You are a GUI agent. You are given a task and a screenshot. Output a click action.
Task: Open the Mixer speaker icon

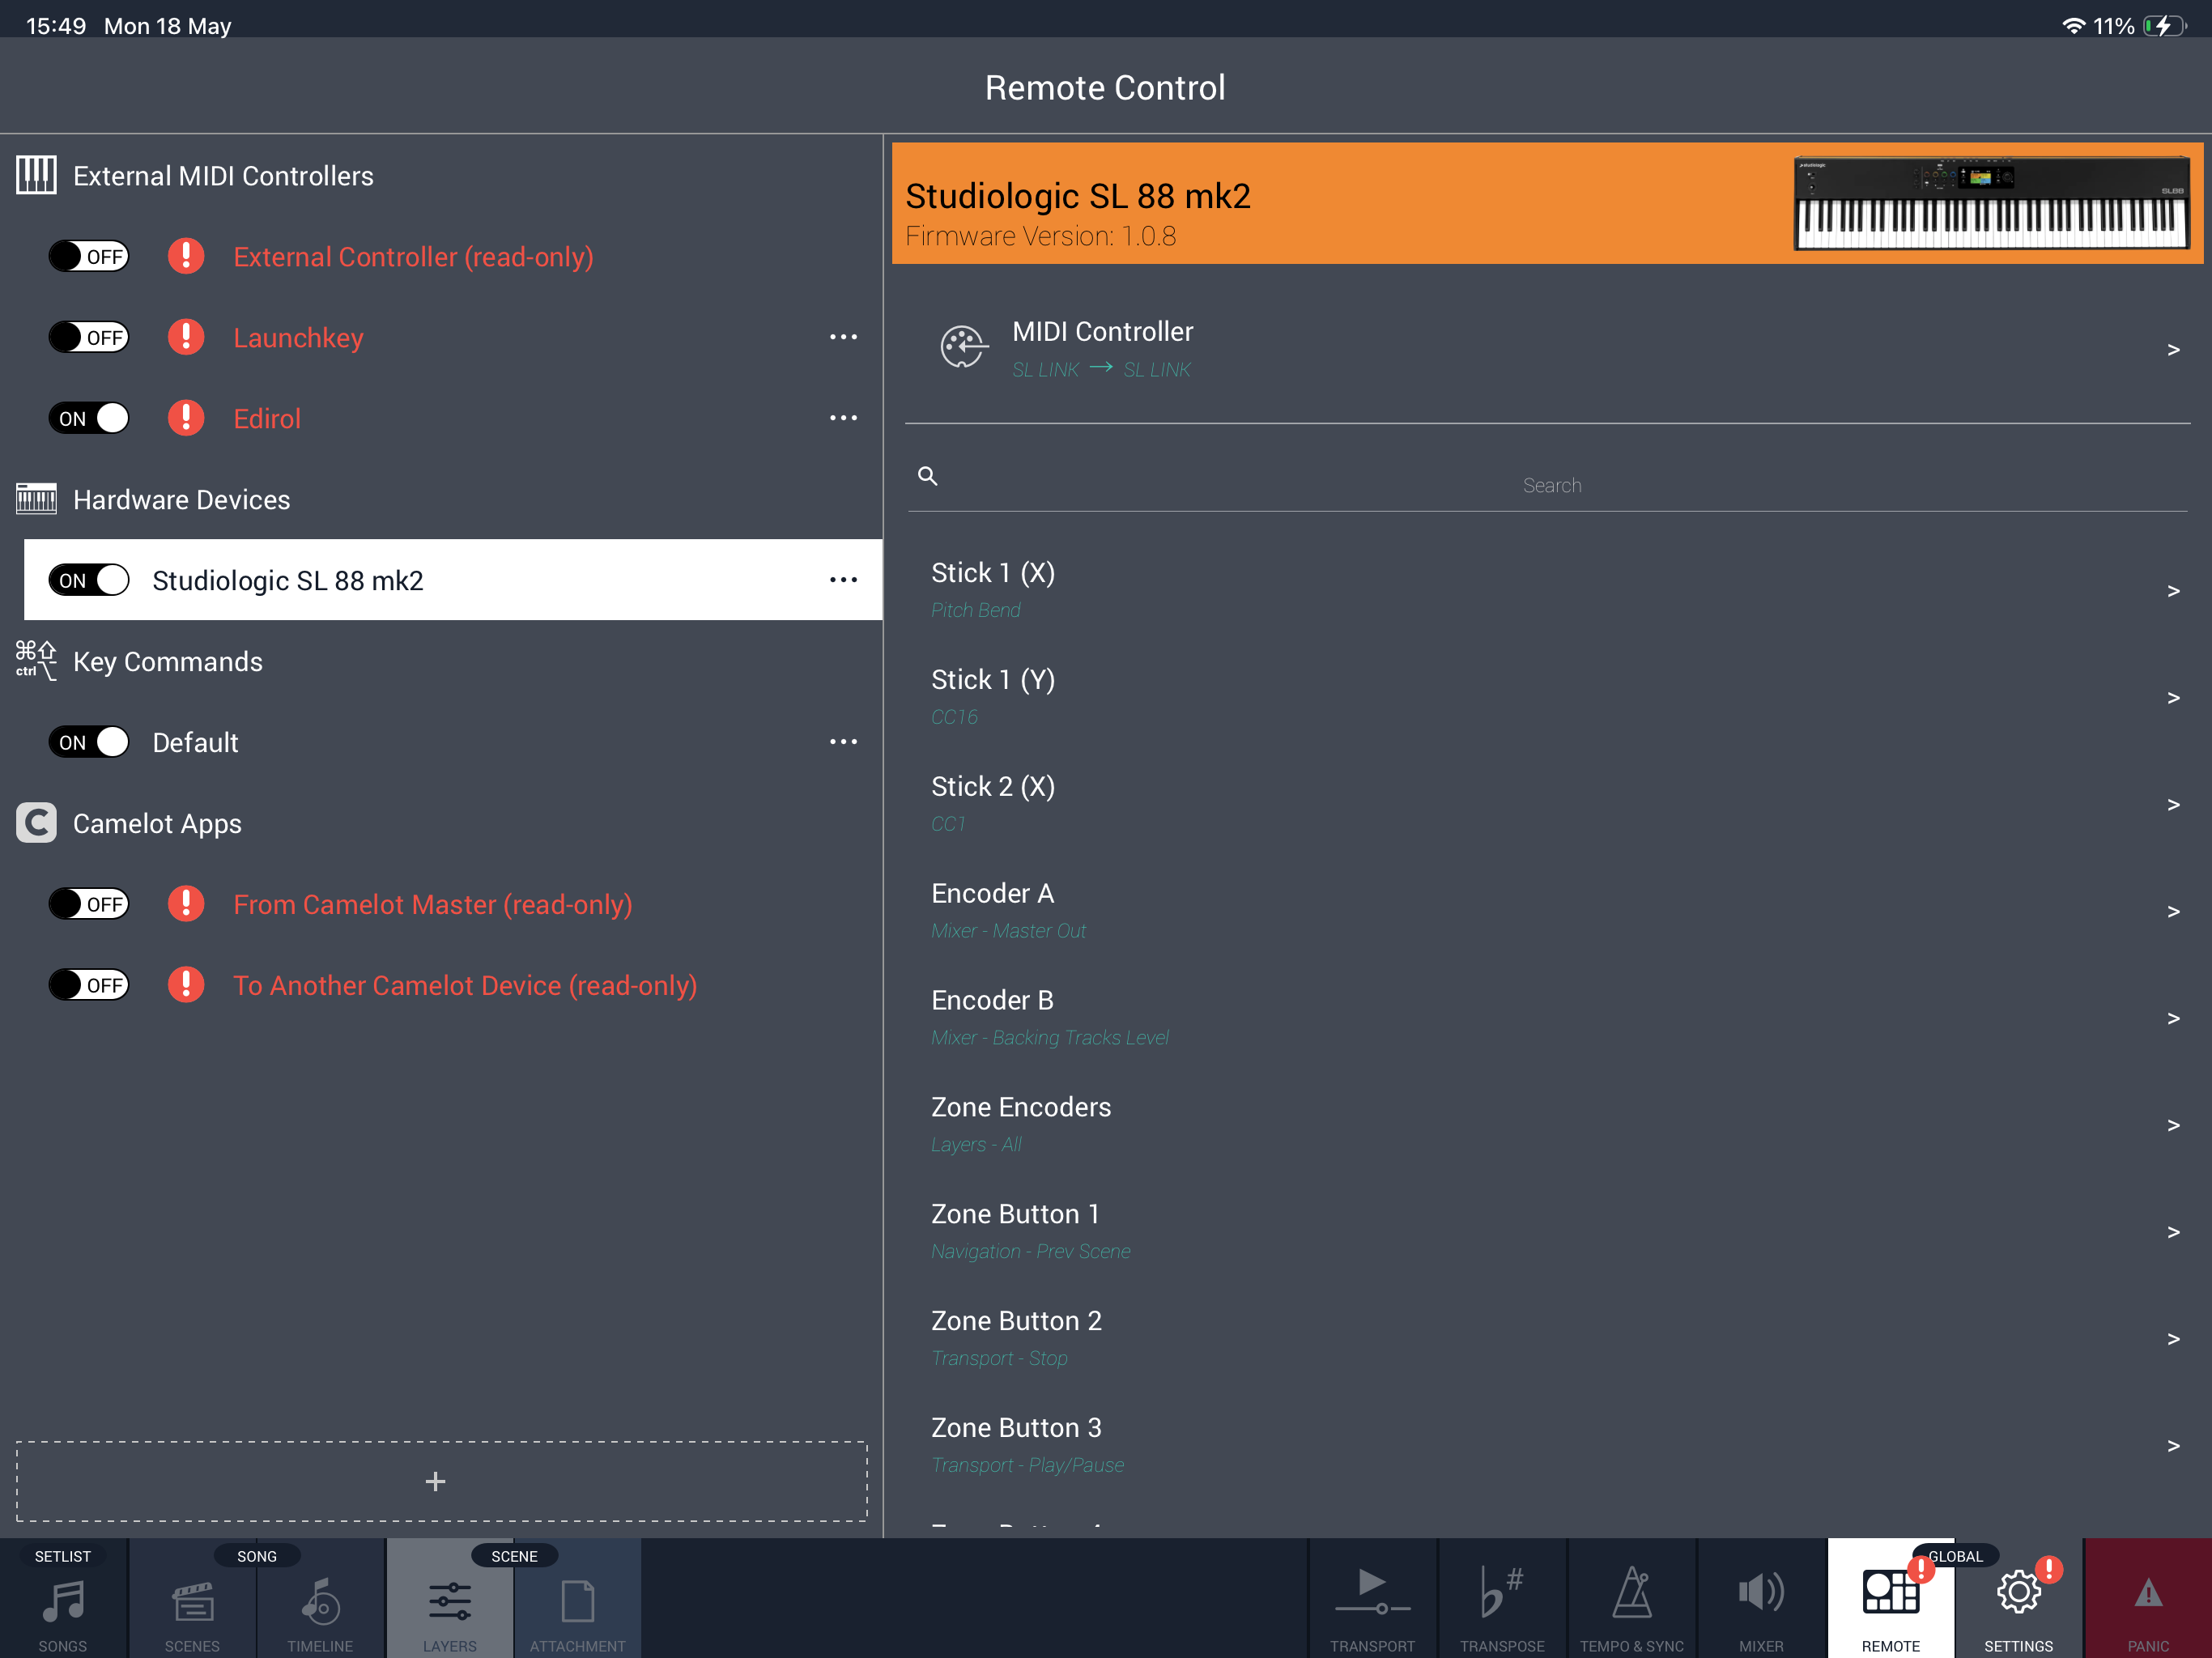(x=1761, y=1592)
